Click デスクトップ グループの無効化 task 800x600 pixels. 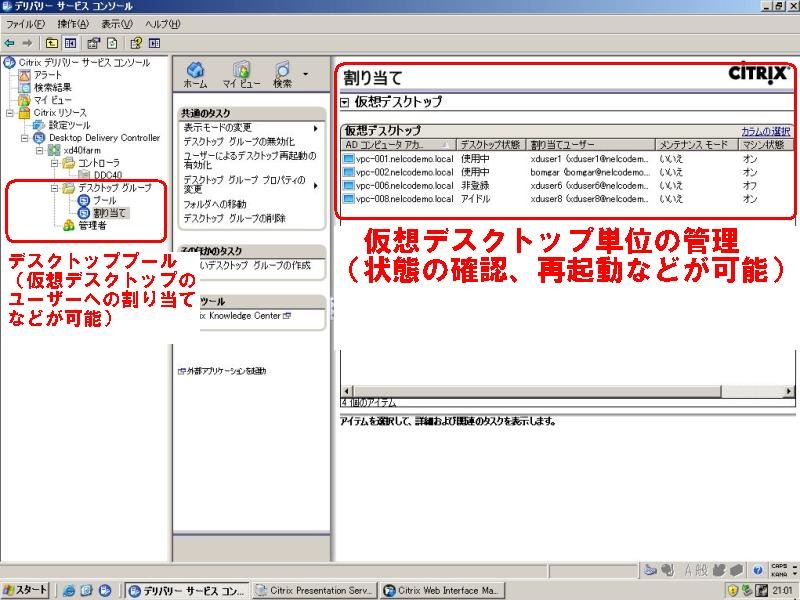(x=239, y=141)
